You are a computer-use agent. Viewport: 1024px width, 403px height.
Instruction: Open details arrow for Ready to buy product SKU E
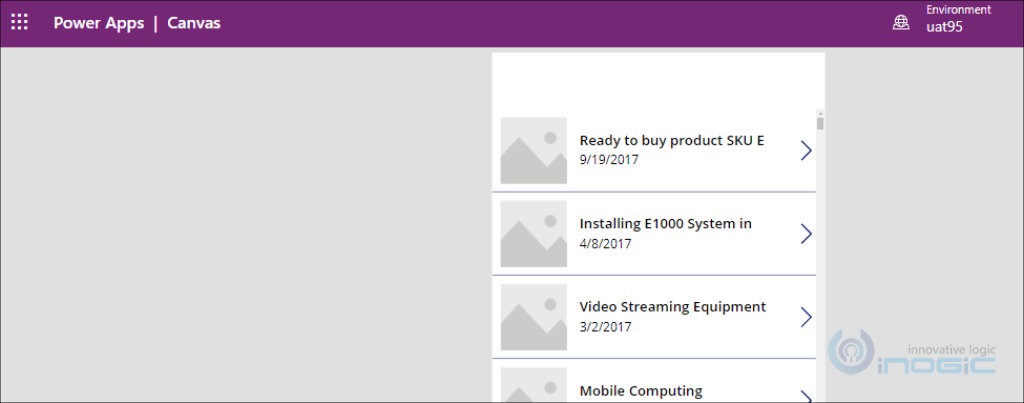click(x=807, y=151)
